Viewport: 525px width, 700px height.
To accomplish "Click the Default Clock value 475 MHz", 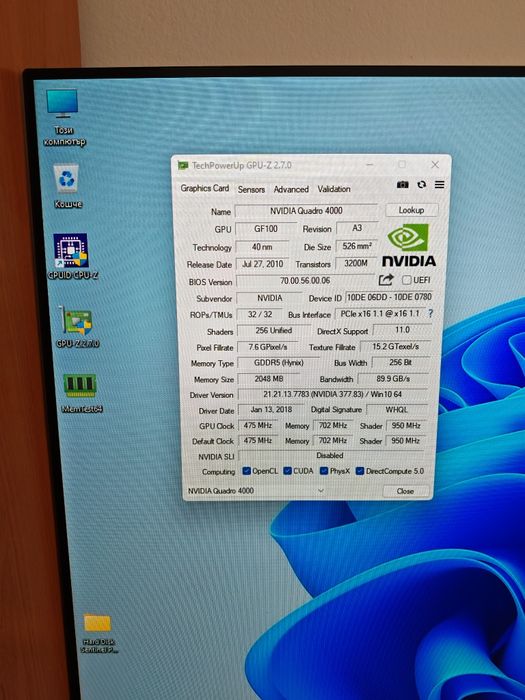I will 258,441.
